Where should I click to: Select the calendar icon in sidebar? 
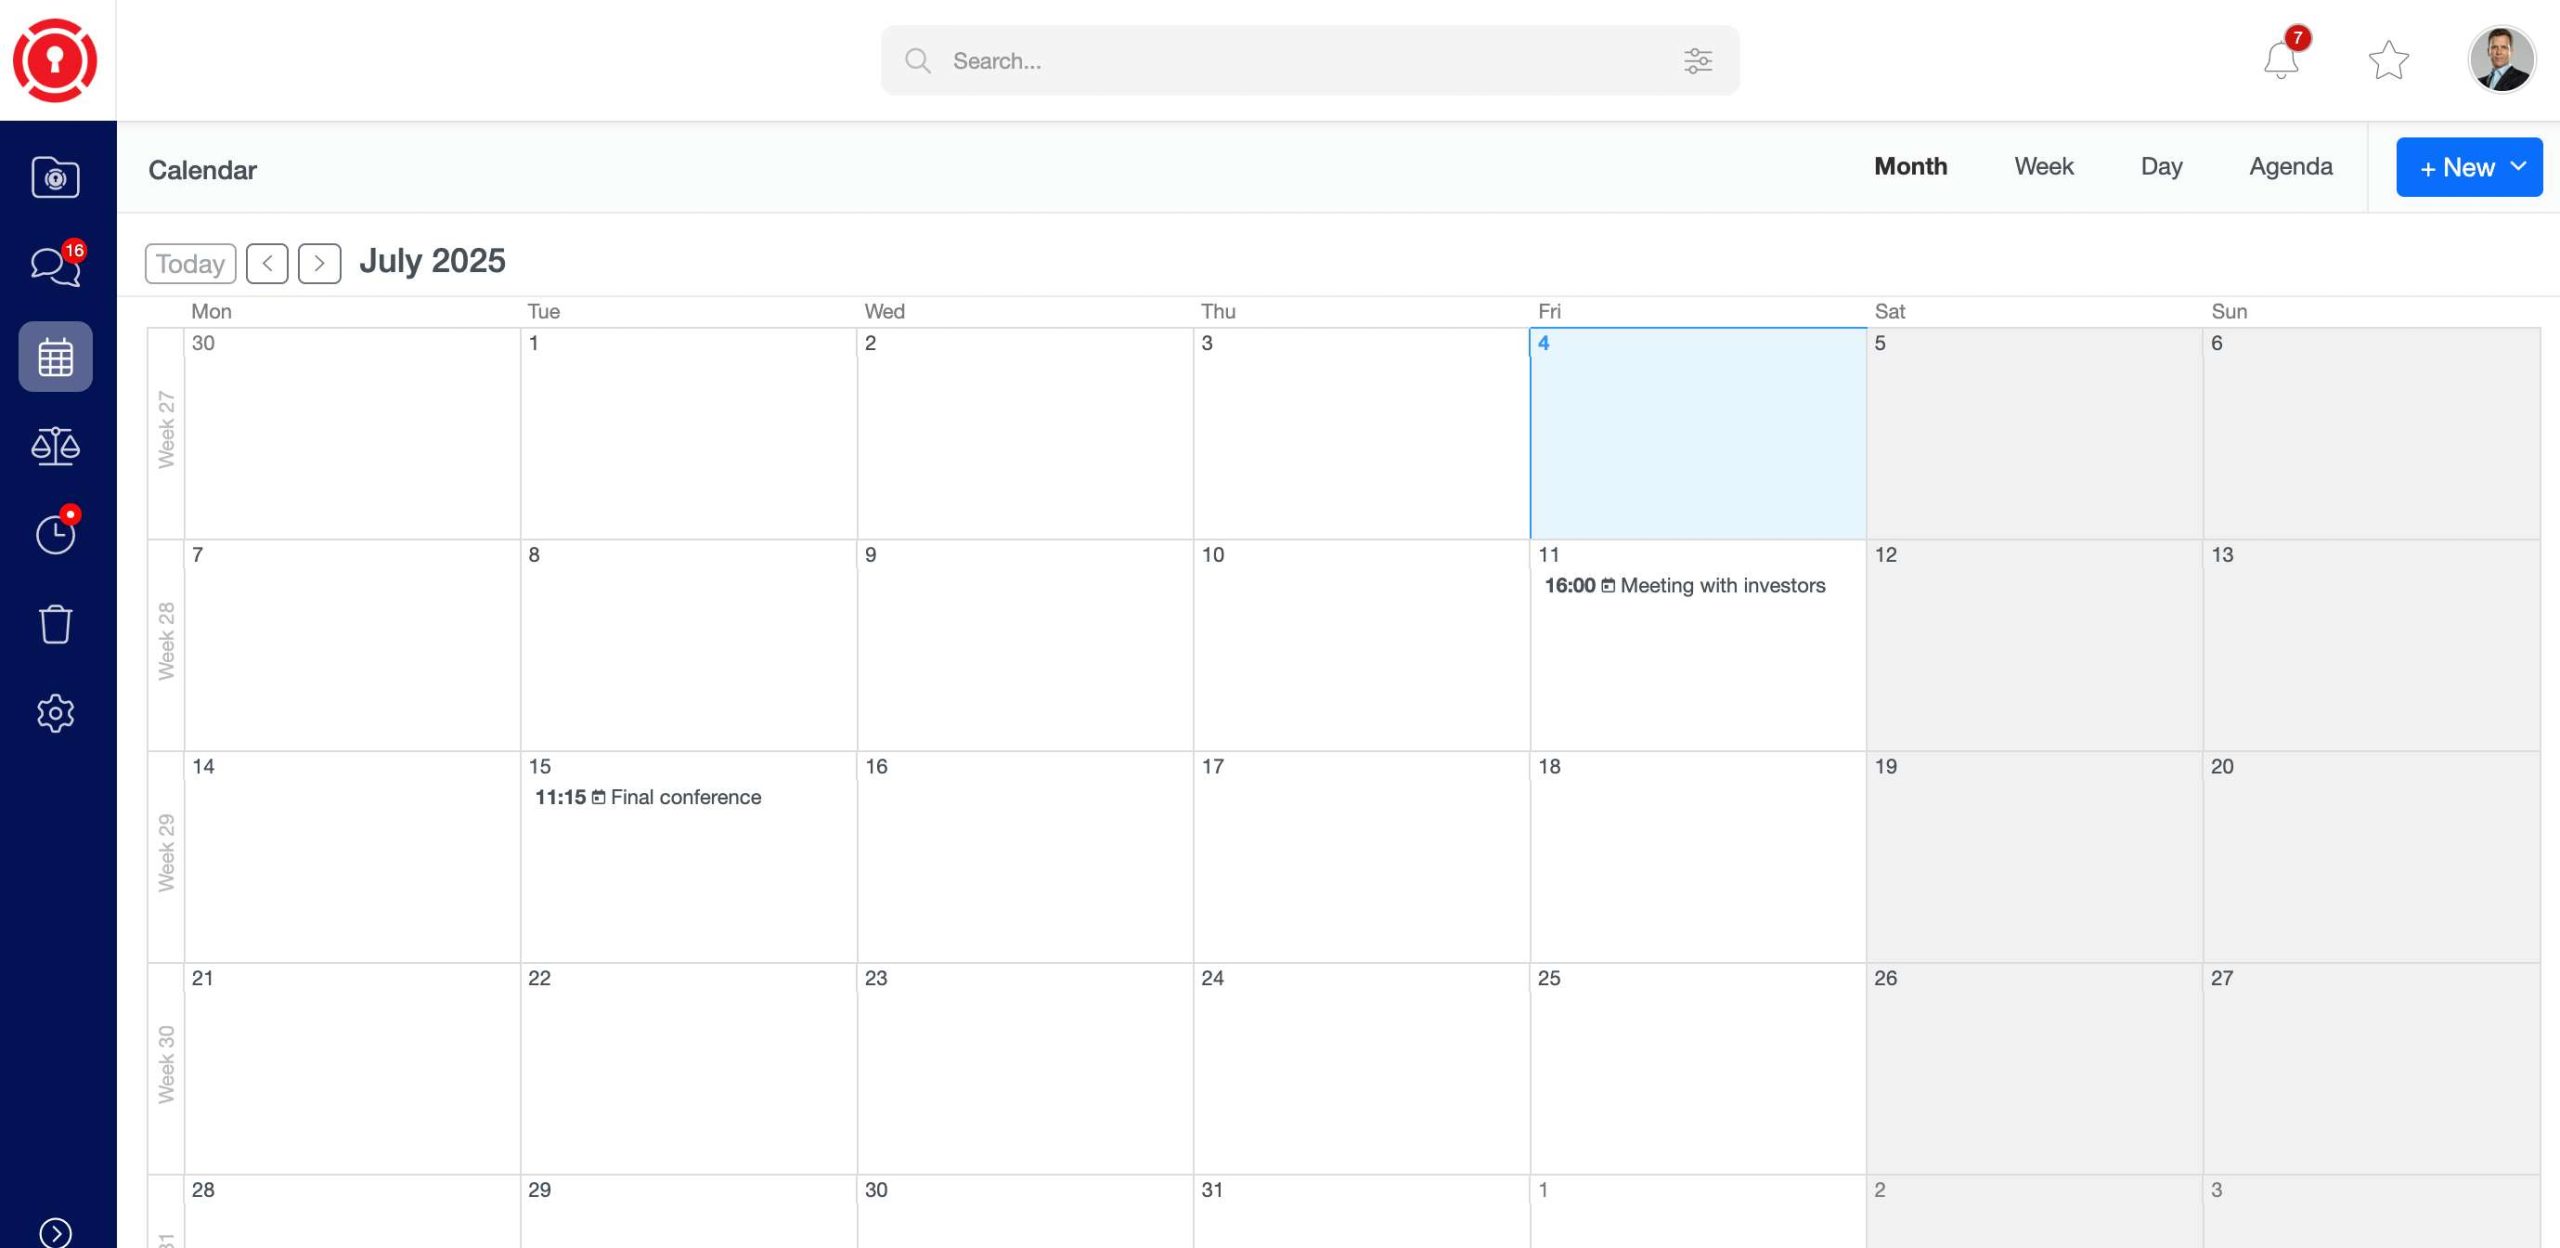click(55, 356)
